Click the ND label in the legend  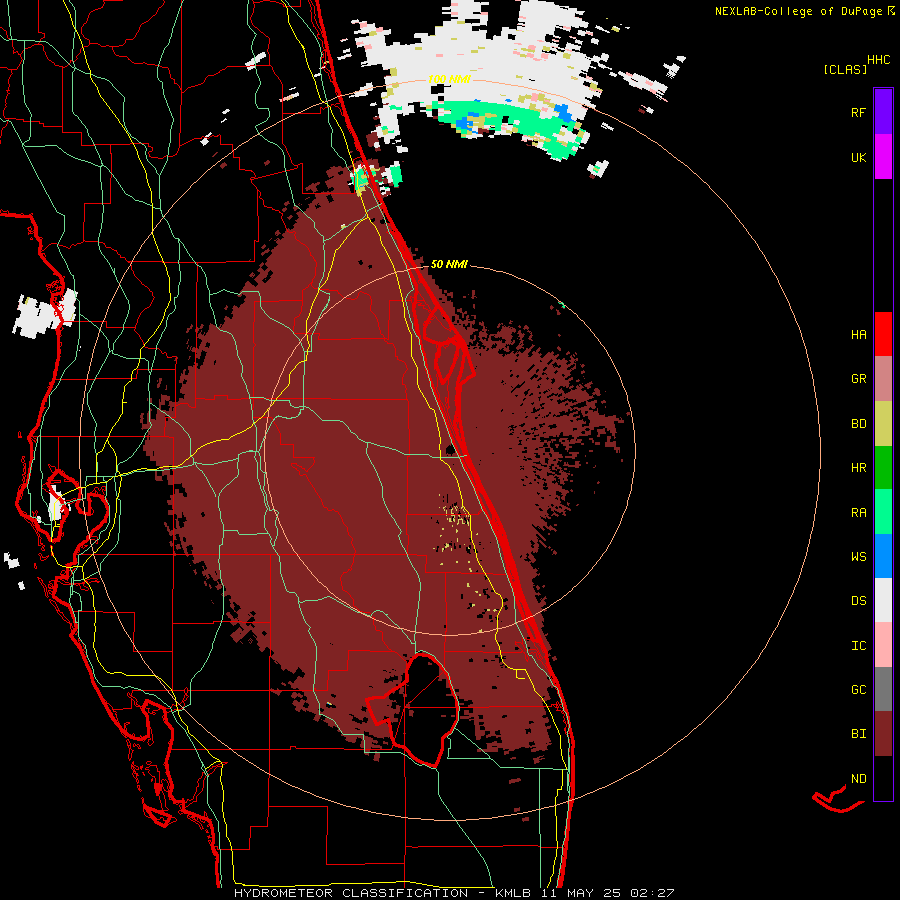point(858,779)
